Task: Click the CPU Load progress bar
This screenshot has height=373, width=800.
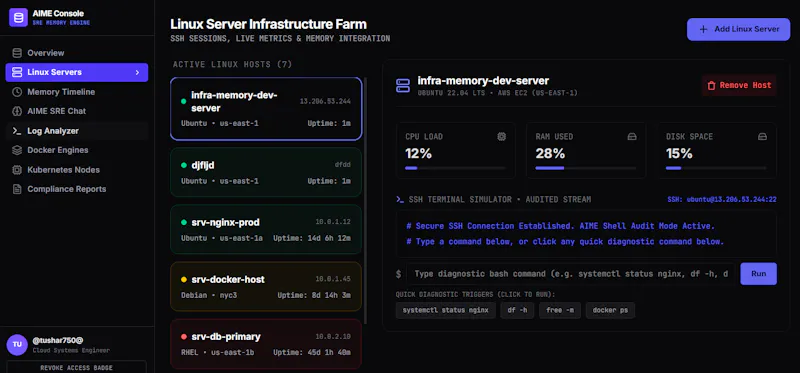Action: (x=455, y=168)
